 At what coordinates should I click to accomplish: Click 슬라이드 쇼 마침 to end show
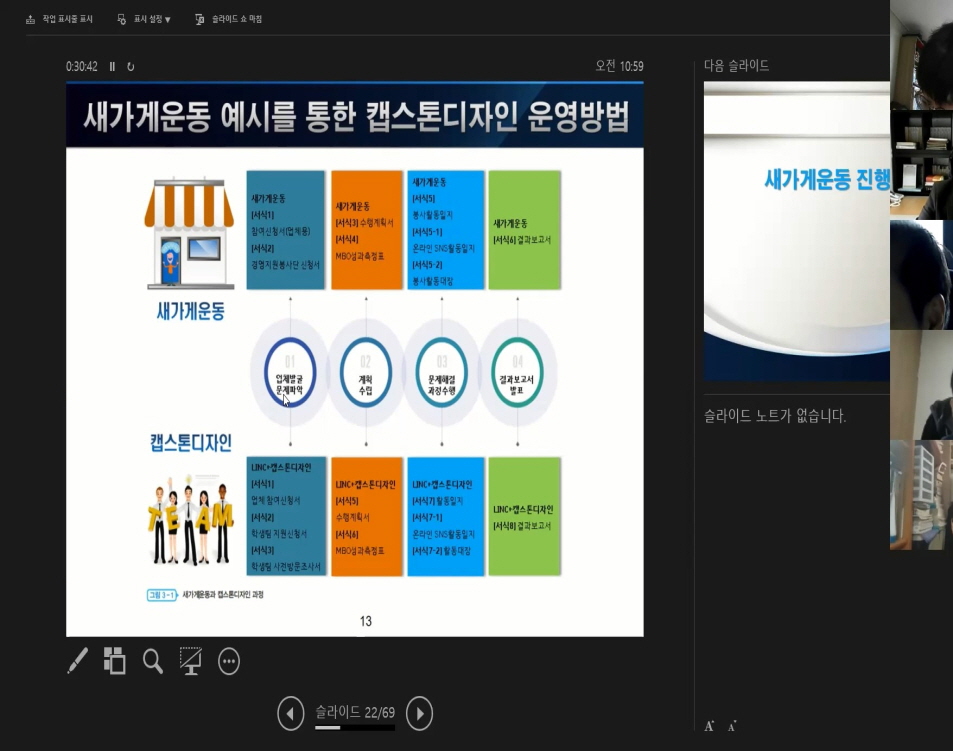pos(229,19)
